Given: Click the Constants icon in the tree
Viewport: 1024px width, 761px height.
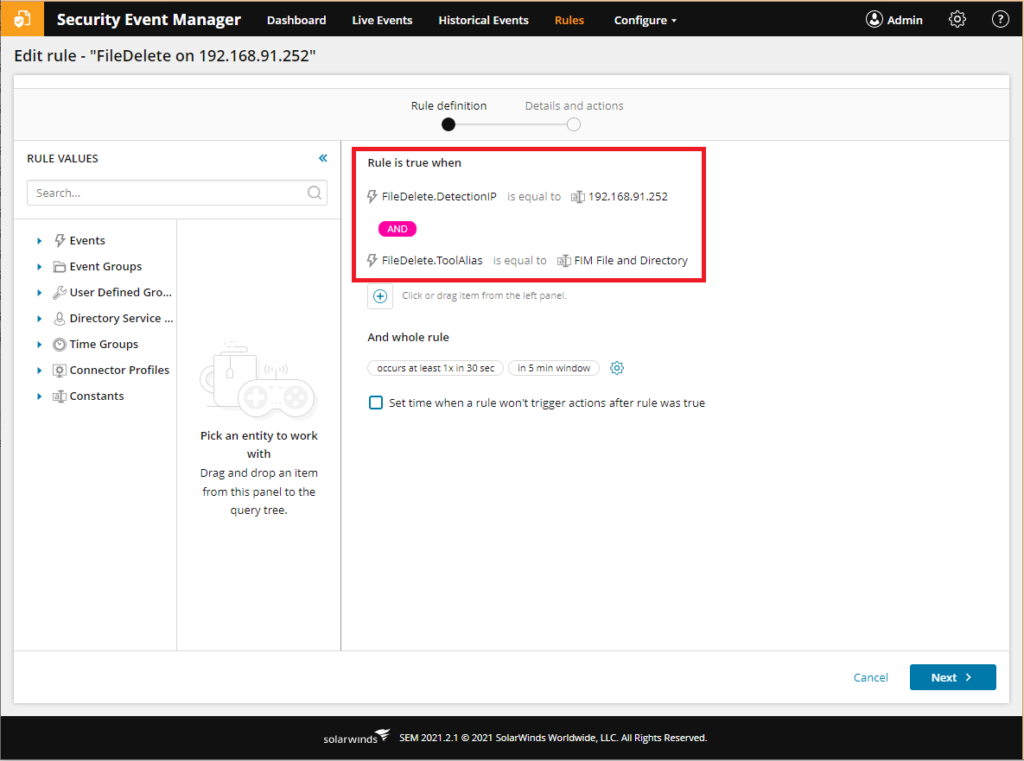Looking at the screenshot, I should point(59,396).
